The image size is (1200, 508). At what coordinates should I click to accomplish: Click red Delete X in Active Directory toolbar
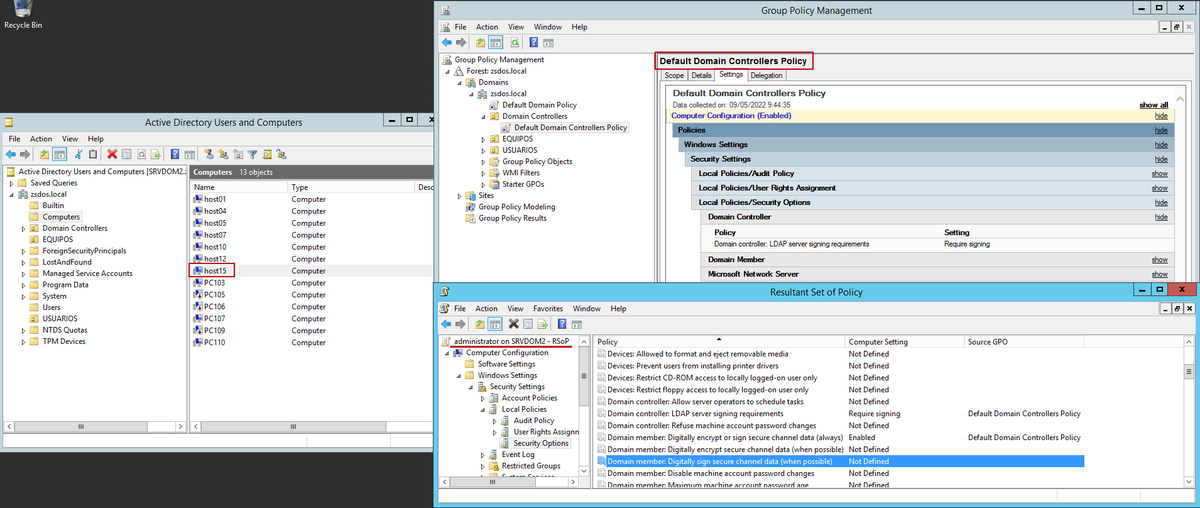[x=112, y=155]
